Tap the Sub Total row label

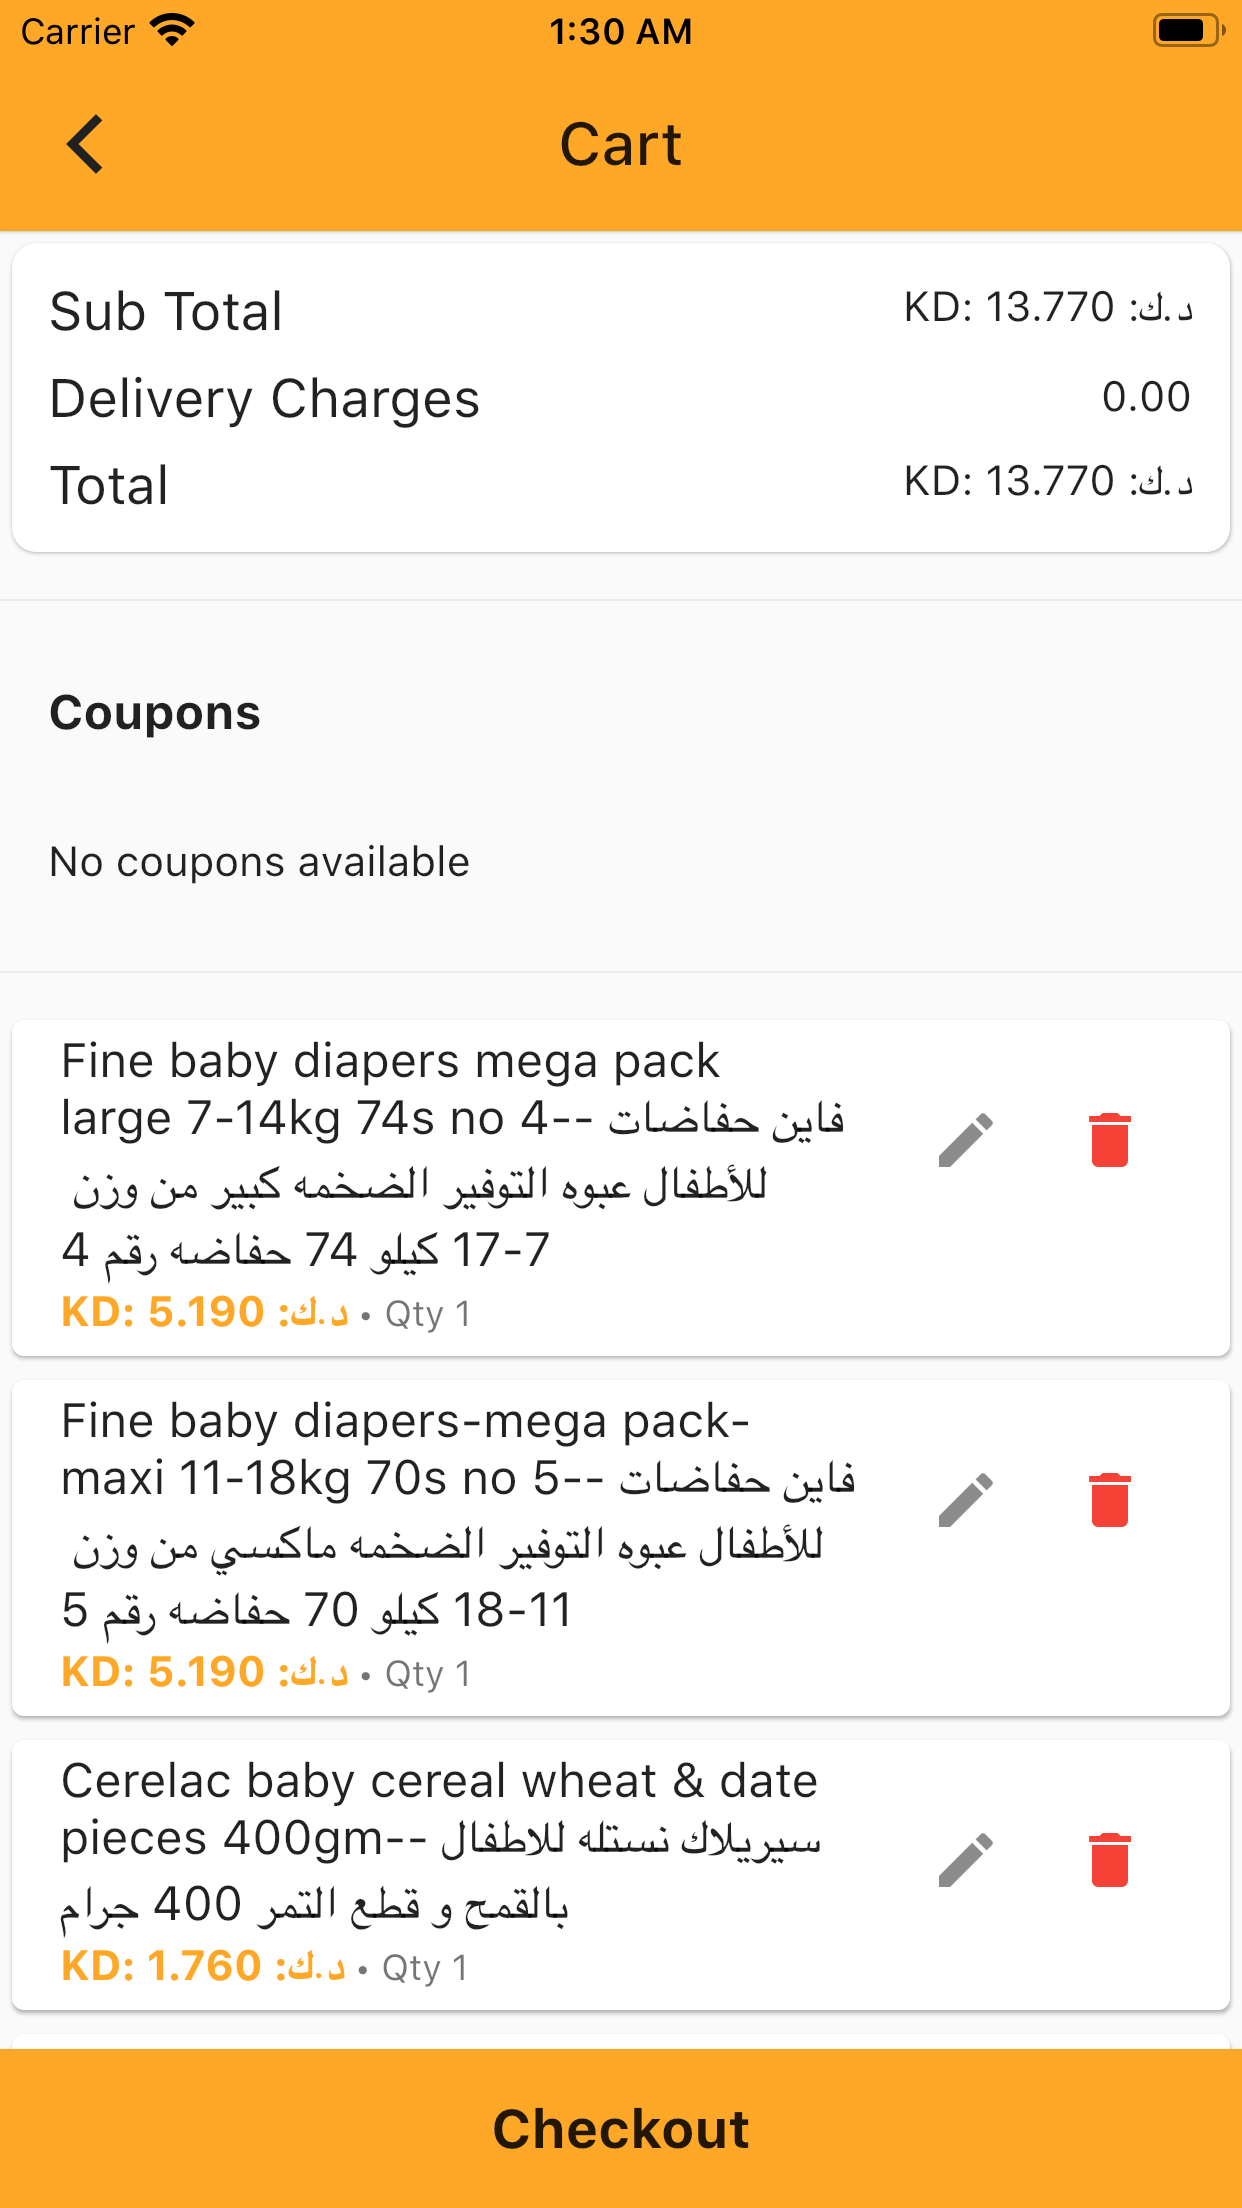166,311
